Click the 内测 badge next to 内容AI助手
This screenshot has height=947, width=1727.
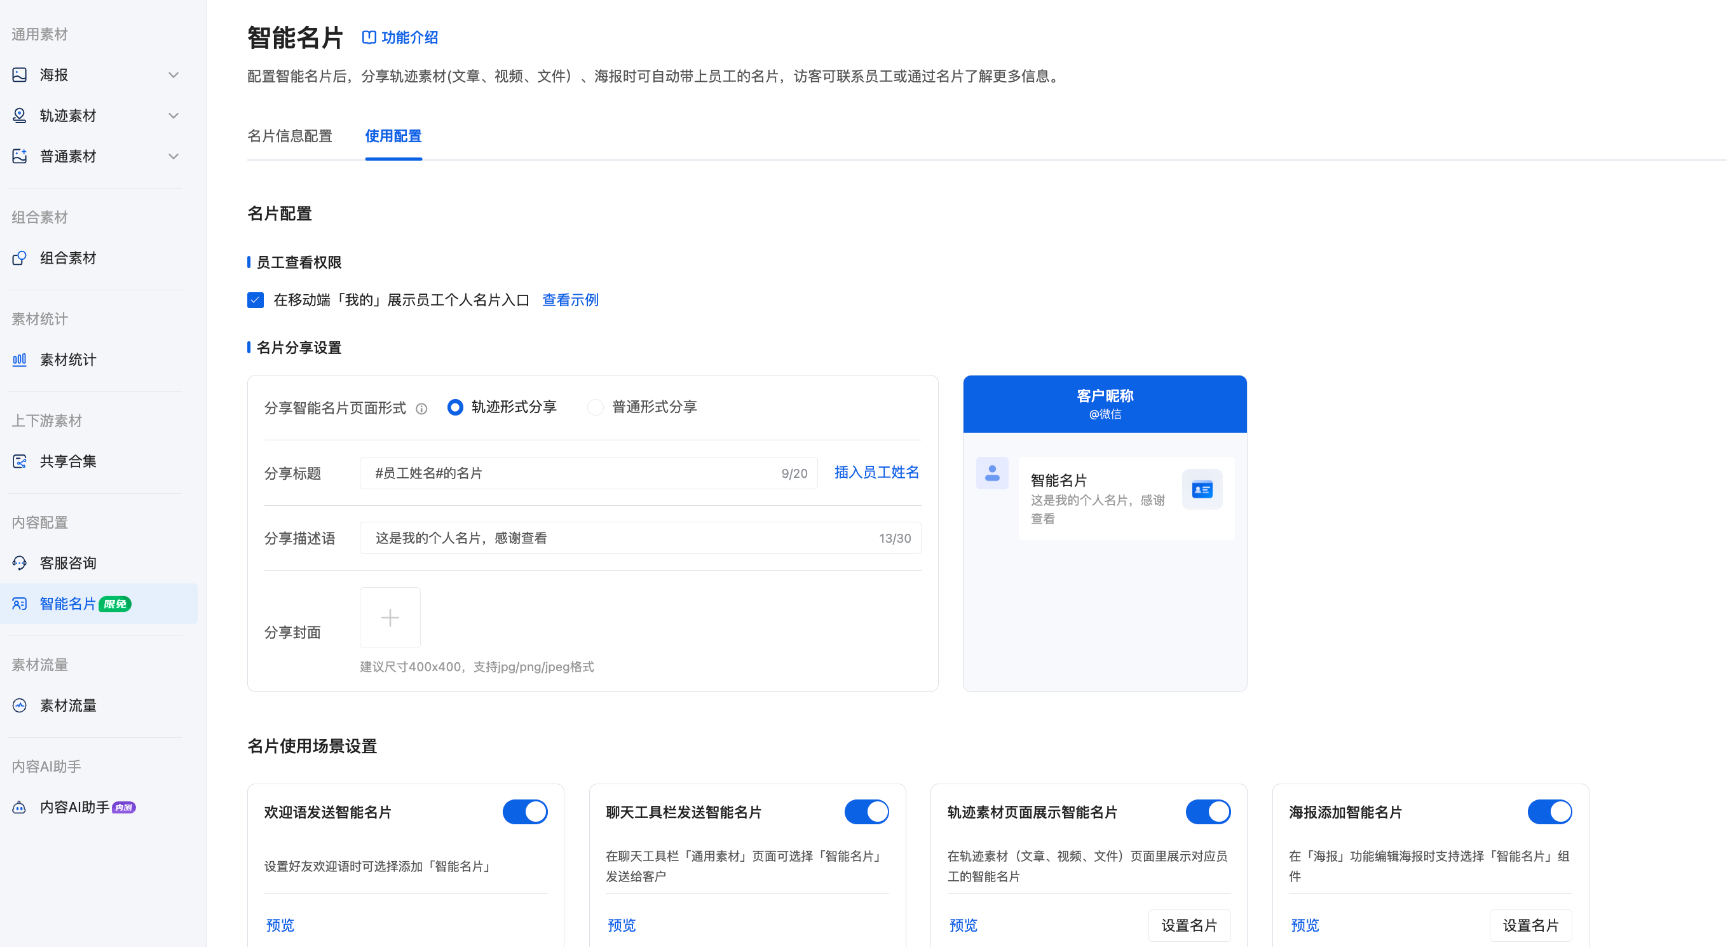(x=124, y=807)
